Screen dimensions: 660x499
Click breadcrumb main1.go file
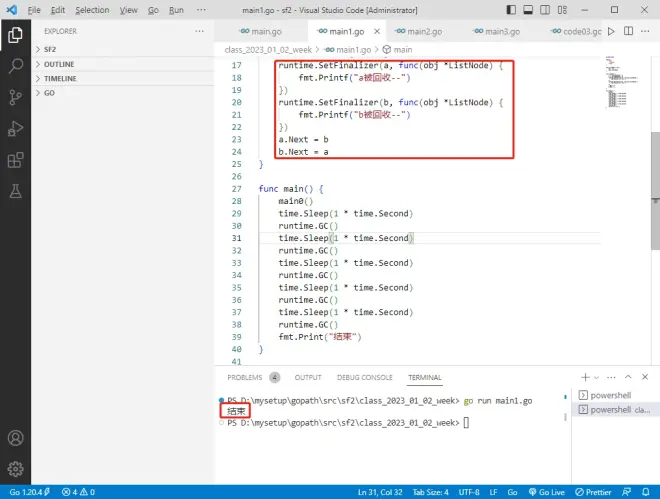click(x=349, y=50)
